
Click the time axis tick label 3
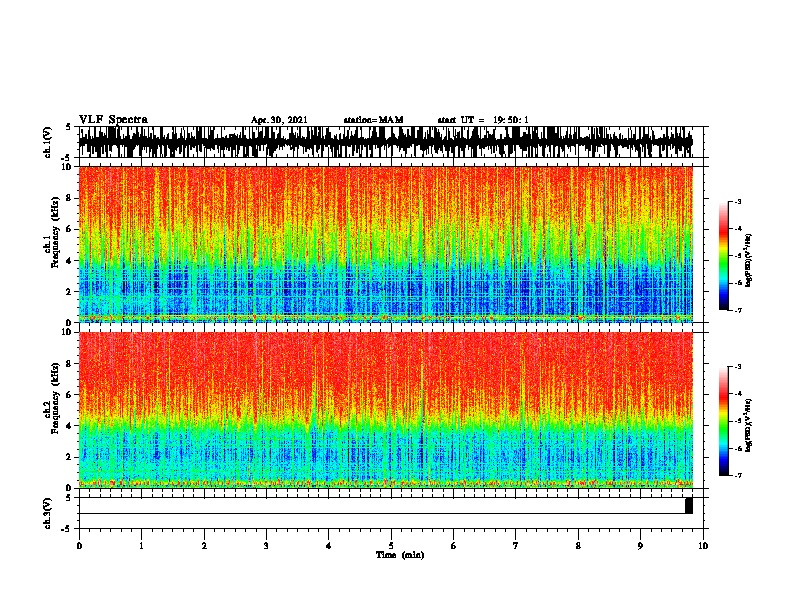click(266, 546)
